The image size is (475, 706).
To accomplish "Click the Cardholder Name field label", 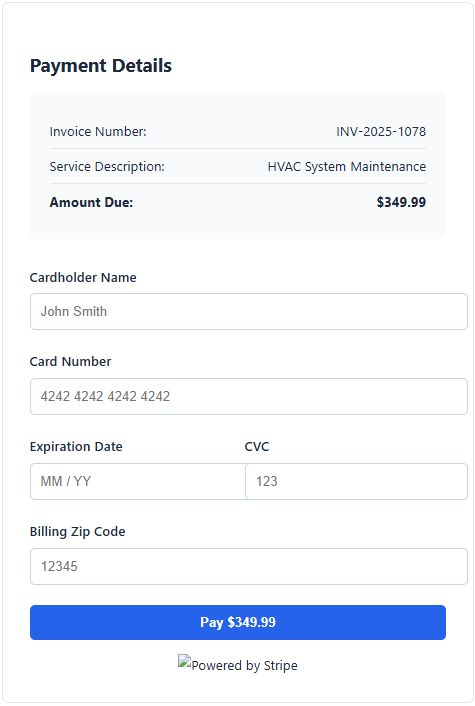I will pyautogui.click(x=83, y=277).
